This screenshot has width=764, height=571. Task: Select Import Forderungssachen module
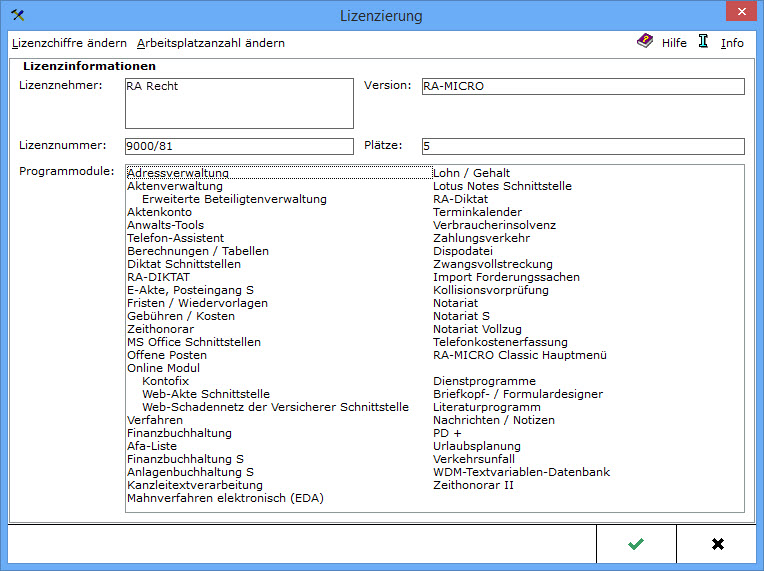point(506,277)
